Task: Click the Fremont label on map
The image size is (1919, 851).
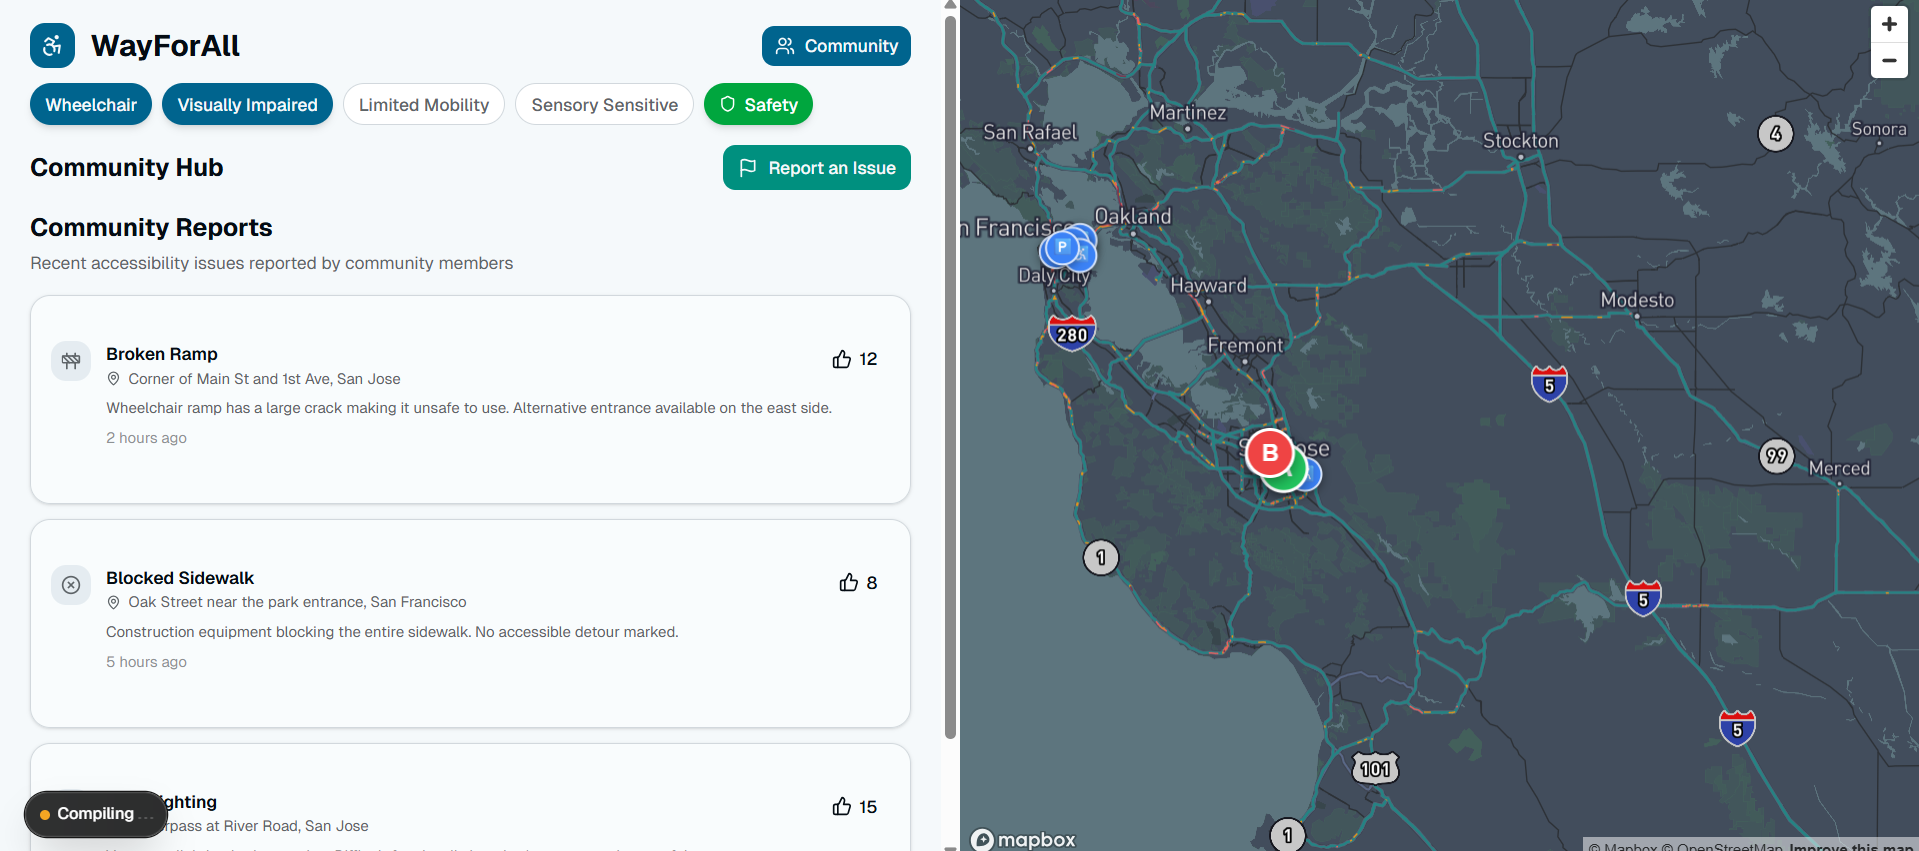Action: [x=1245, y=345]
